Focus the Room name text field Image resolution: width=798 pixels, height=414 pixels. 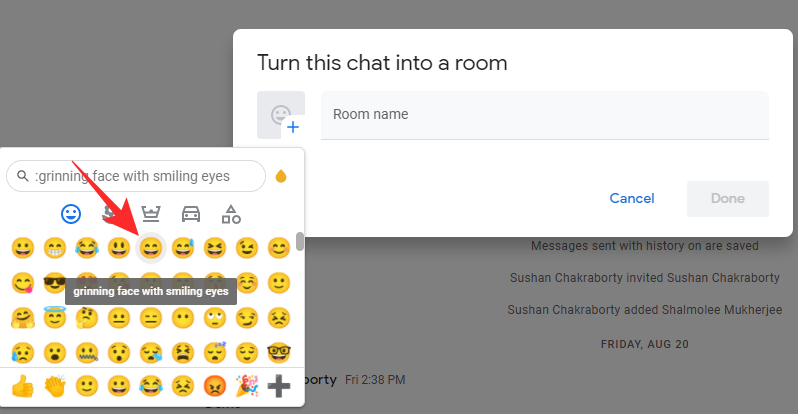(x=545, y=115)
